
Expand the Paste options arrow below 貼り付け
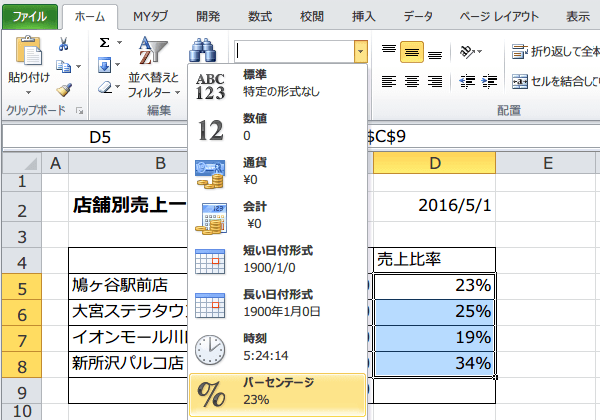coord(28,91)
